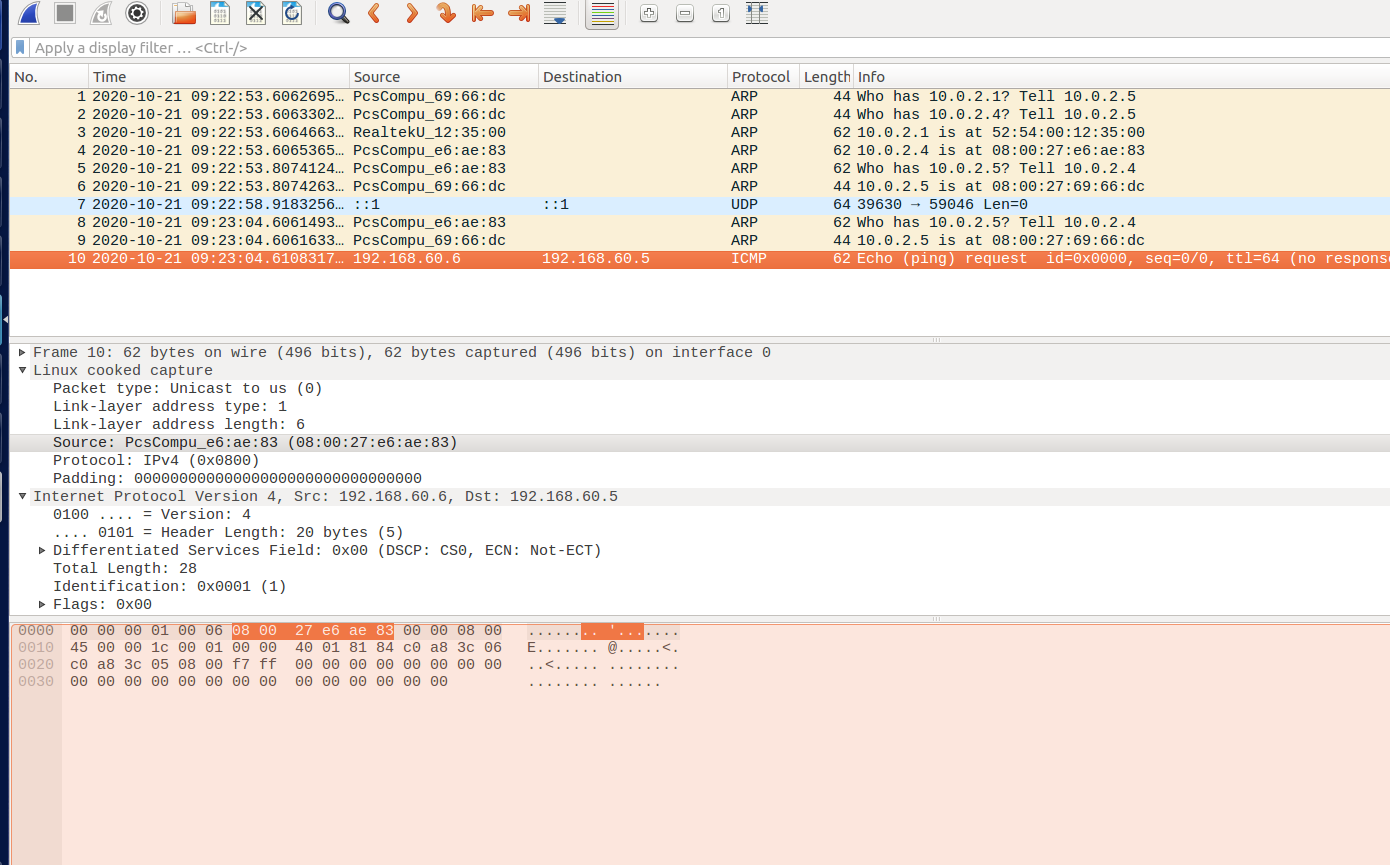Toggle auto-scroll during live capture

pyautogui.click(x=555, y=13)
